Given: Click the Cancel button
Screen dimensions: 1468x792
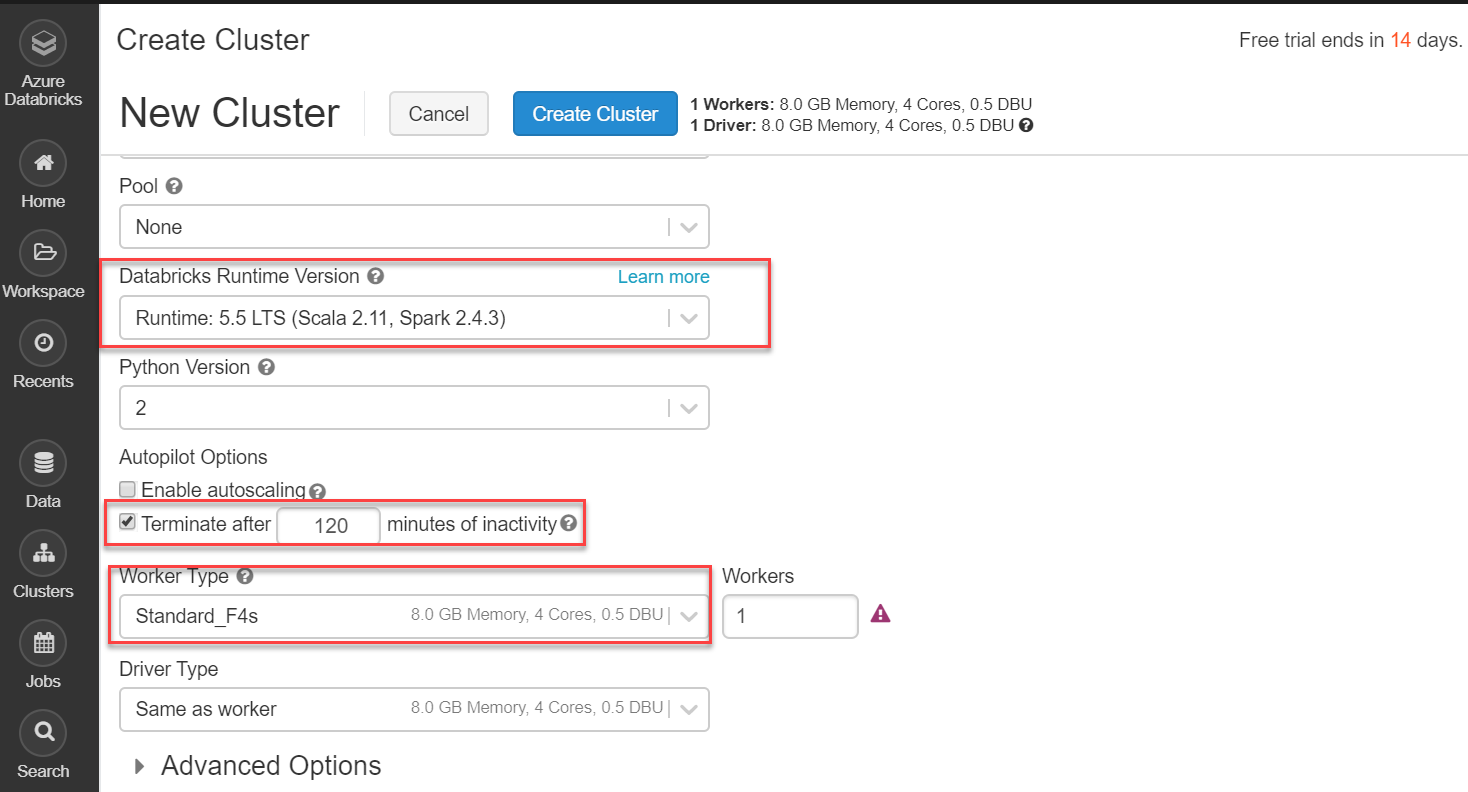Looking at the screenshot, I should pos(438,113).
